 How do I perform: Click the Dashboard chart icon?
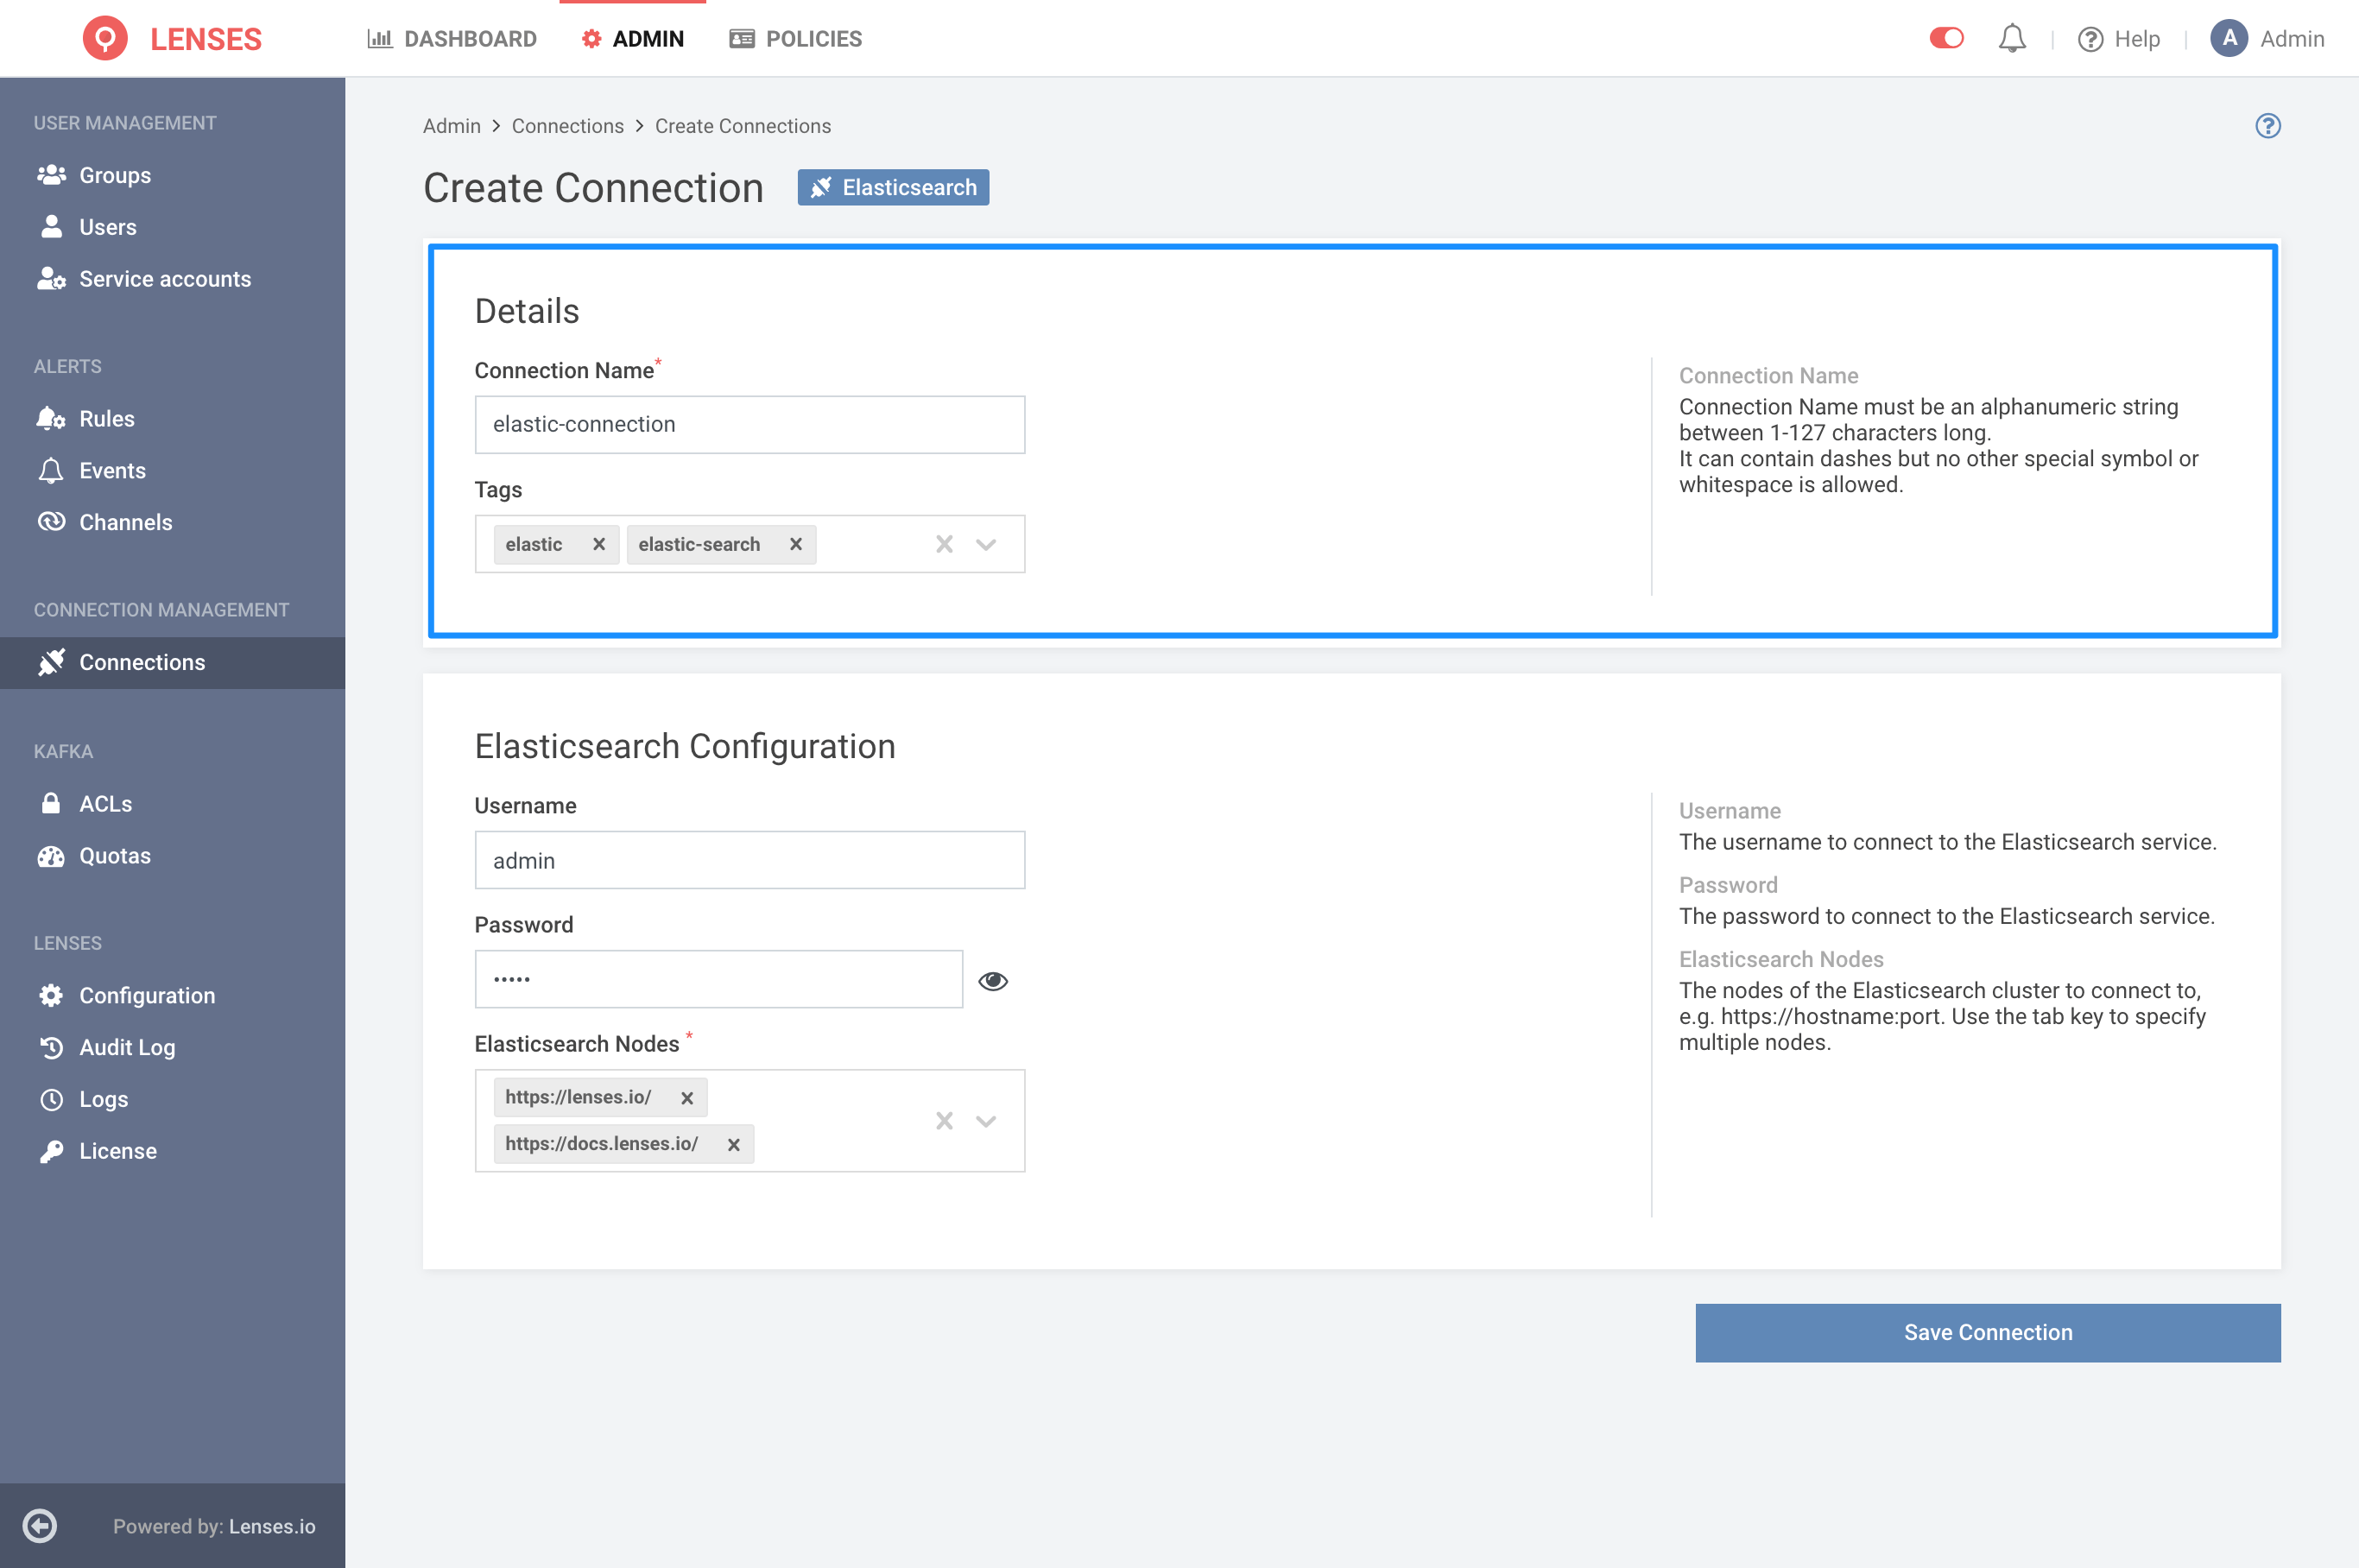pos(379,38)
